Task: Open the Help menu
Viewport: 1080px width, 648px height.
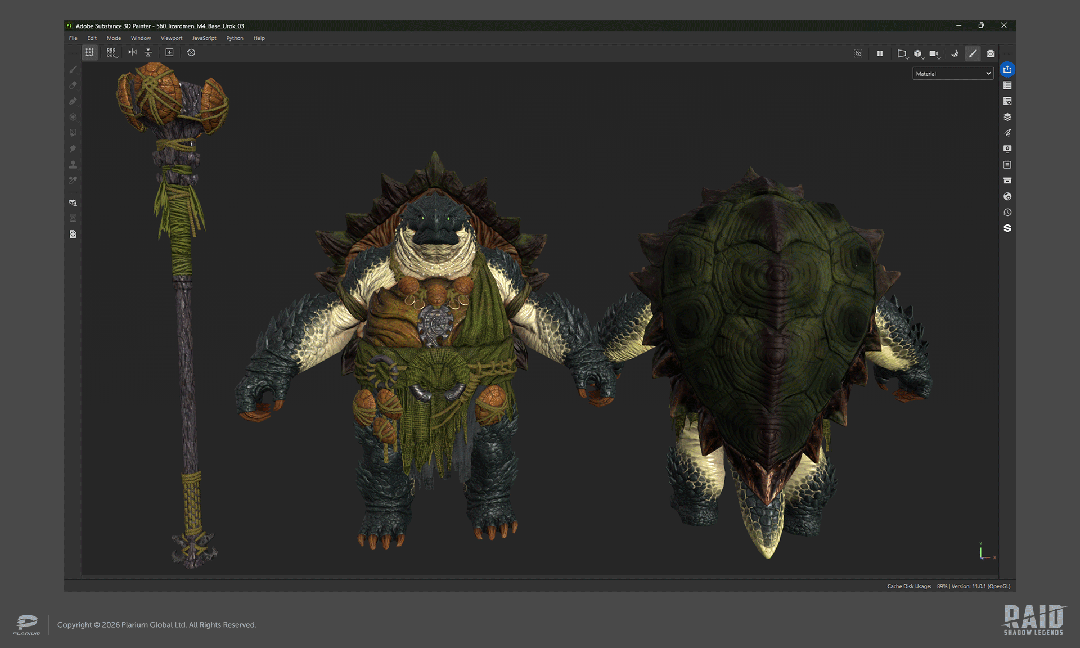Action: point(259,38)
